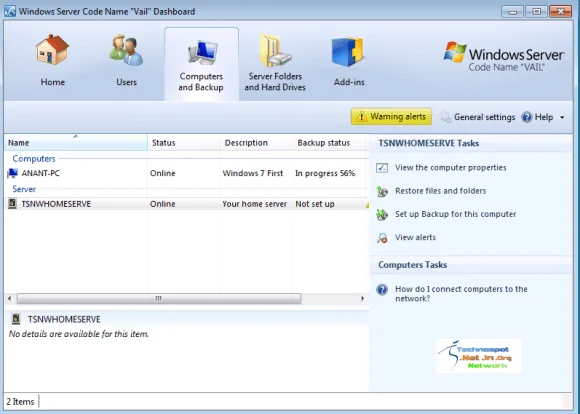Click the horizontal scrollbar thumb
The width and height of the screenshot is (580, 414).
pos(159,299)
